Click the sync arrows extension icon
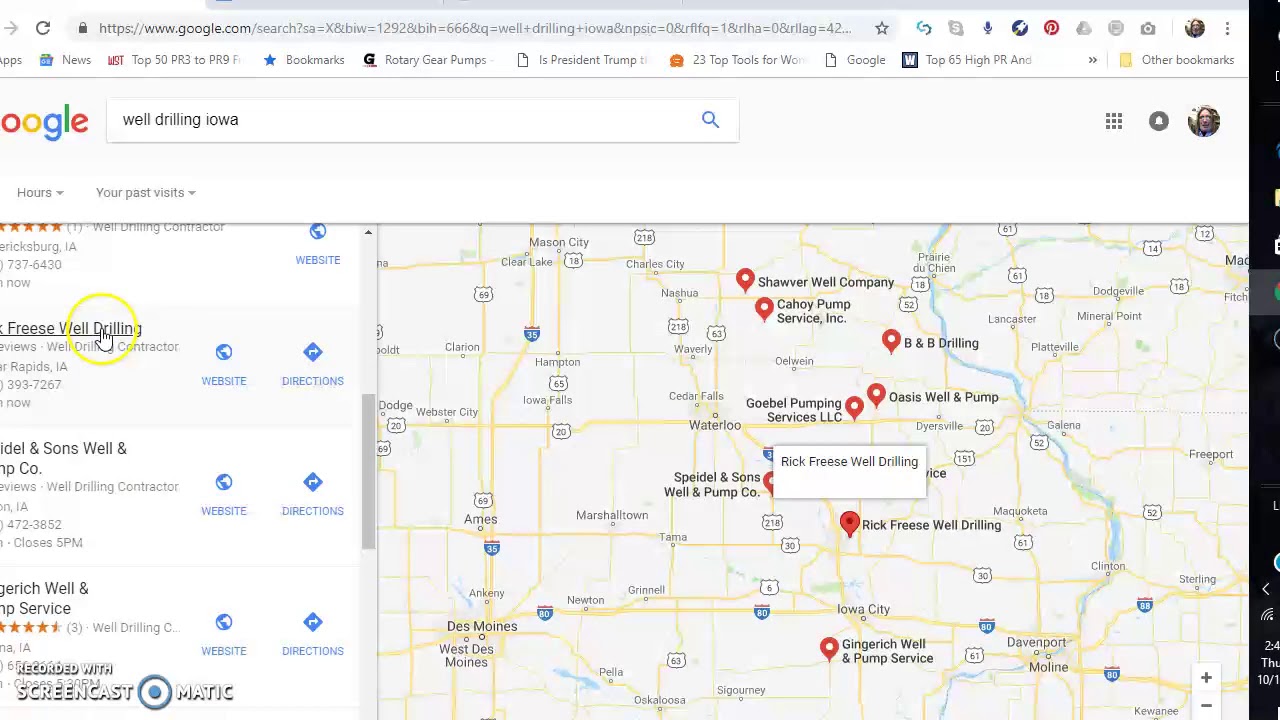This screenshot has height=720, width=1280. pos(924,28)
